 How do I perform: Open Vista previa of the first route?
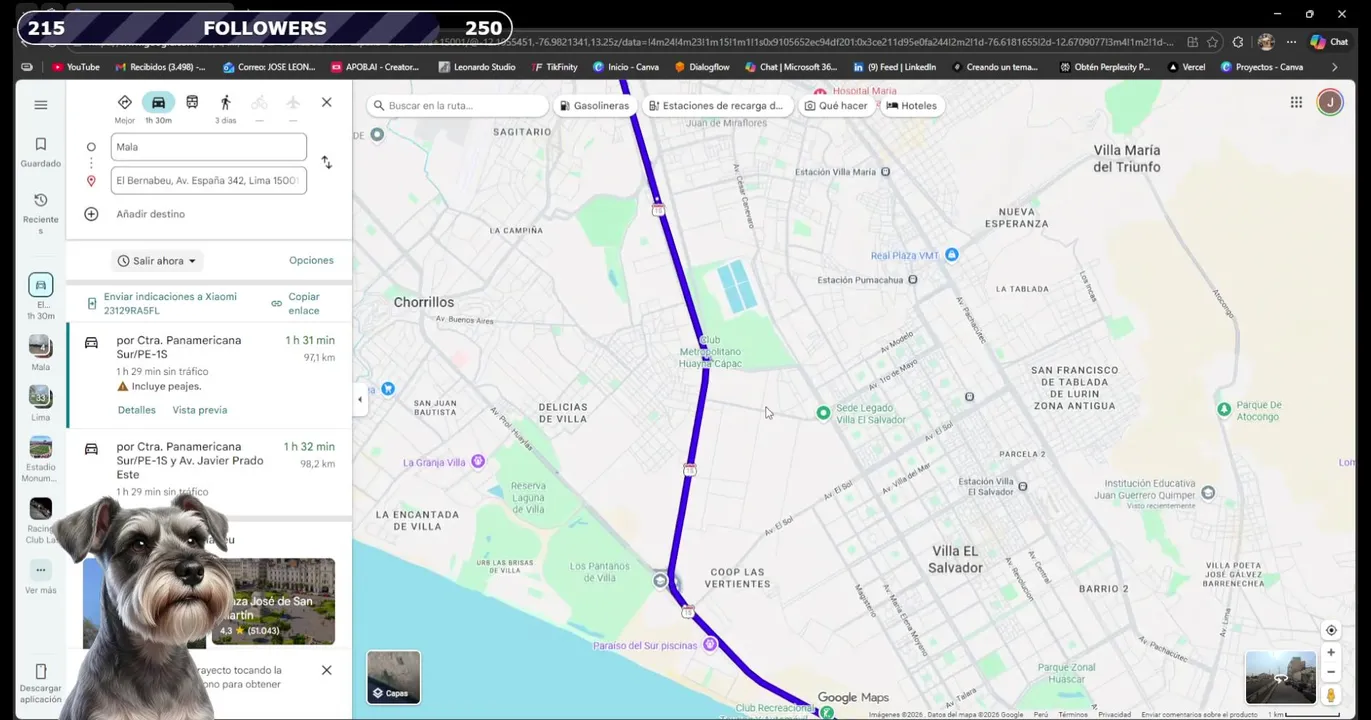point(200,410)
